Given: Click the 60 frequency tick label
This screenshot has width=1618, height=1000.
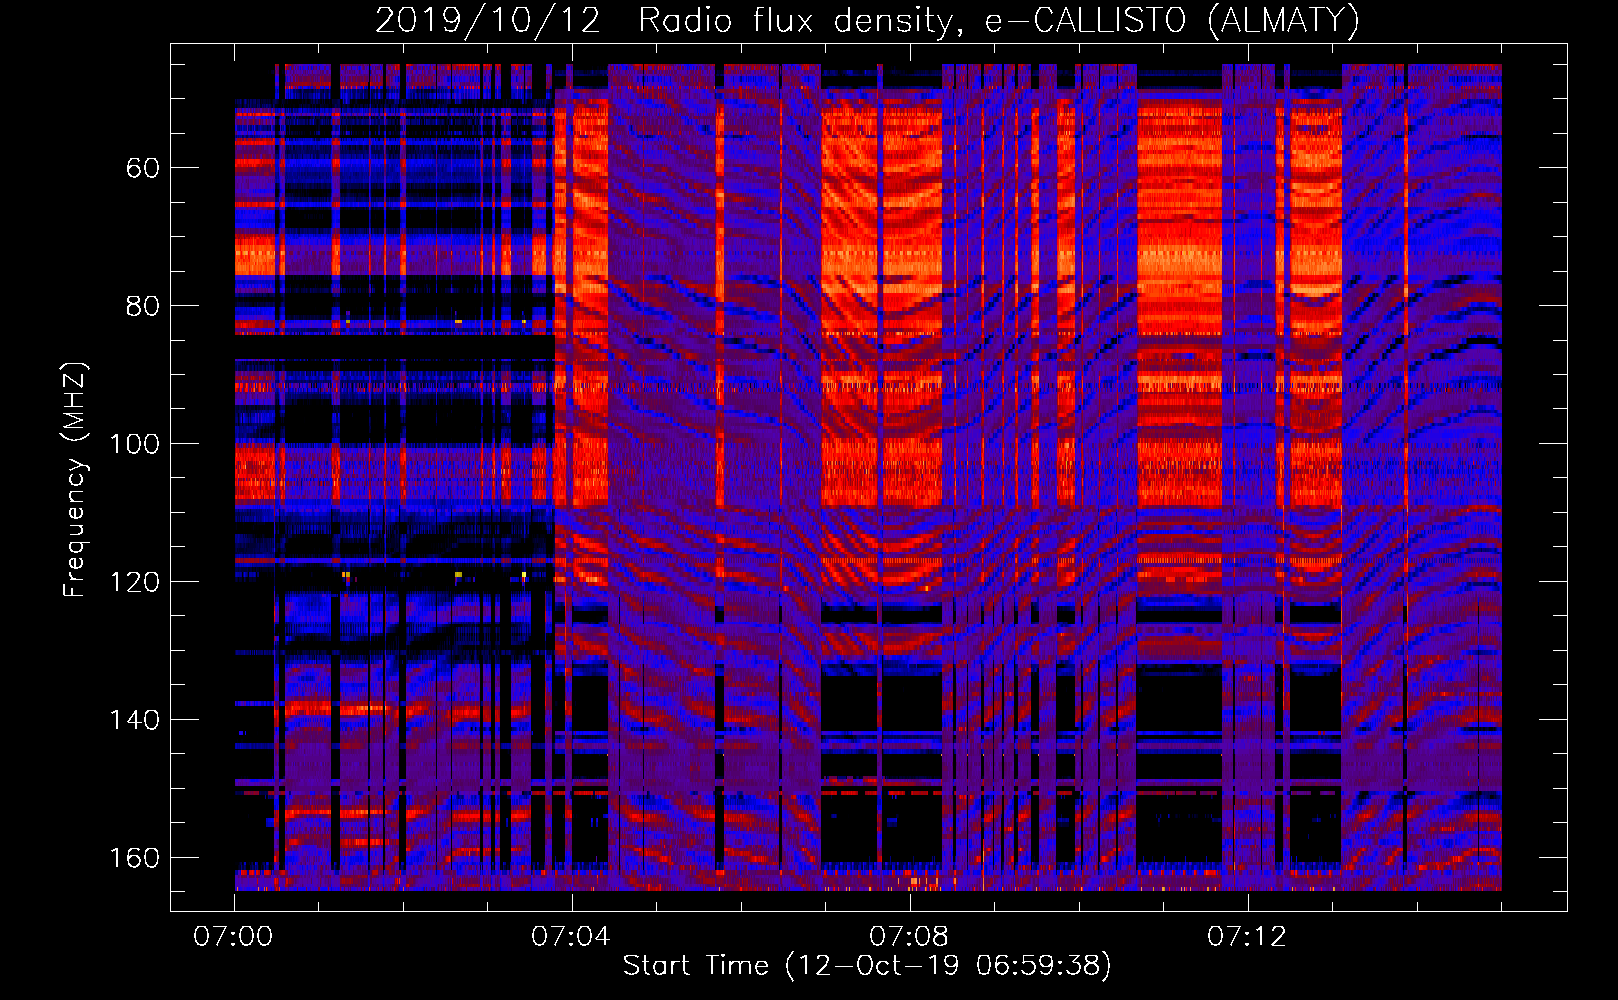Looking at the screenshot, I should [143, 168].
